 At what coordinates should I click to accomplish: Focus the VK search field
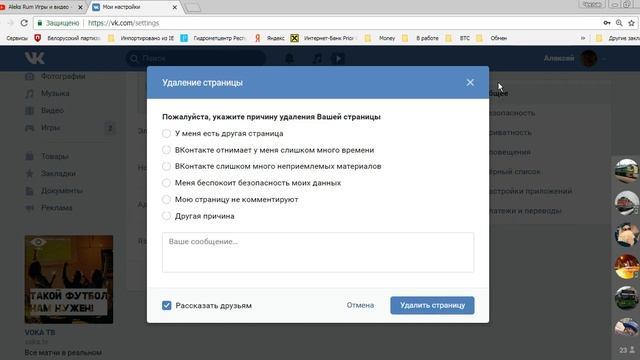pyautogui.click(x=196, y=59)
